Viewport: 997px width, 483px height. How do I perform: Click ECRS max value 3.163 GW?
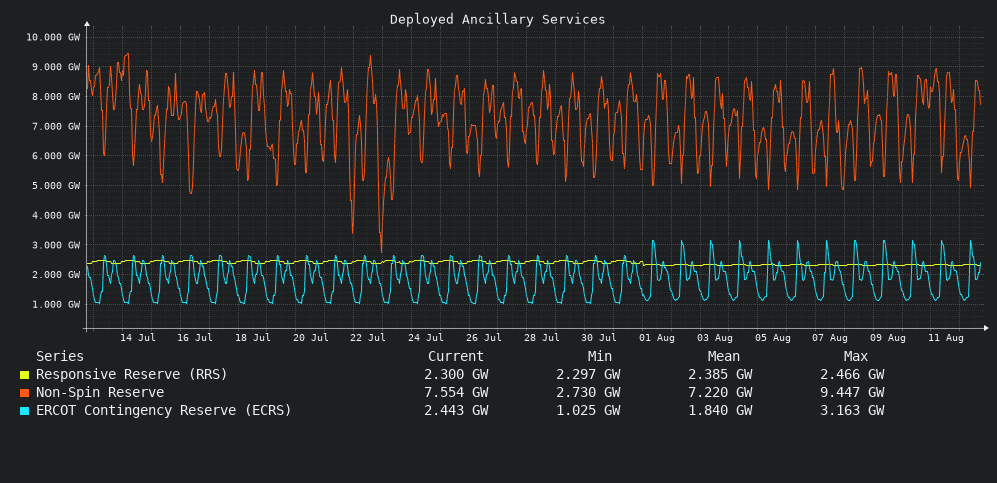(852, 411)
